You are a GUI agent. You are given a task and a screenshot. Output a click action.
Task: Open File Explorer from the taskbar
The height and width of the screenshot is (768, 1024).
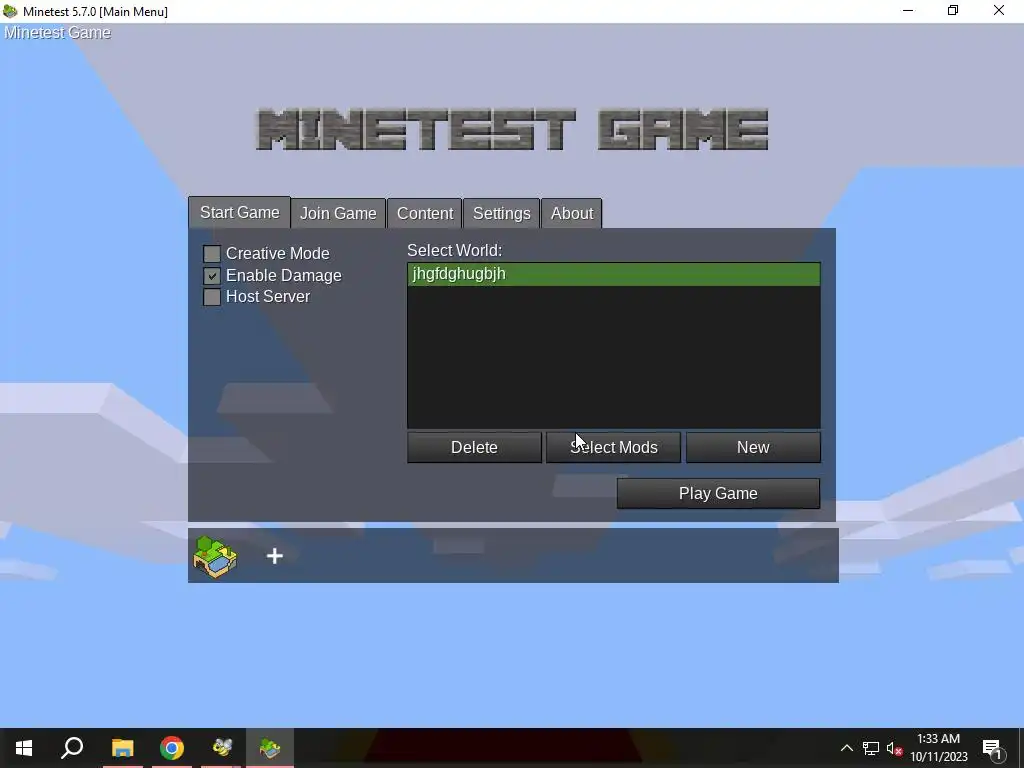pos(122,748)
